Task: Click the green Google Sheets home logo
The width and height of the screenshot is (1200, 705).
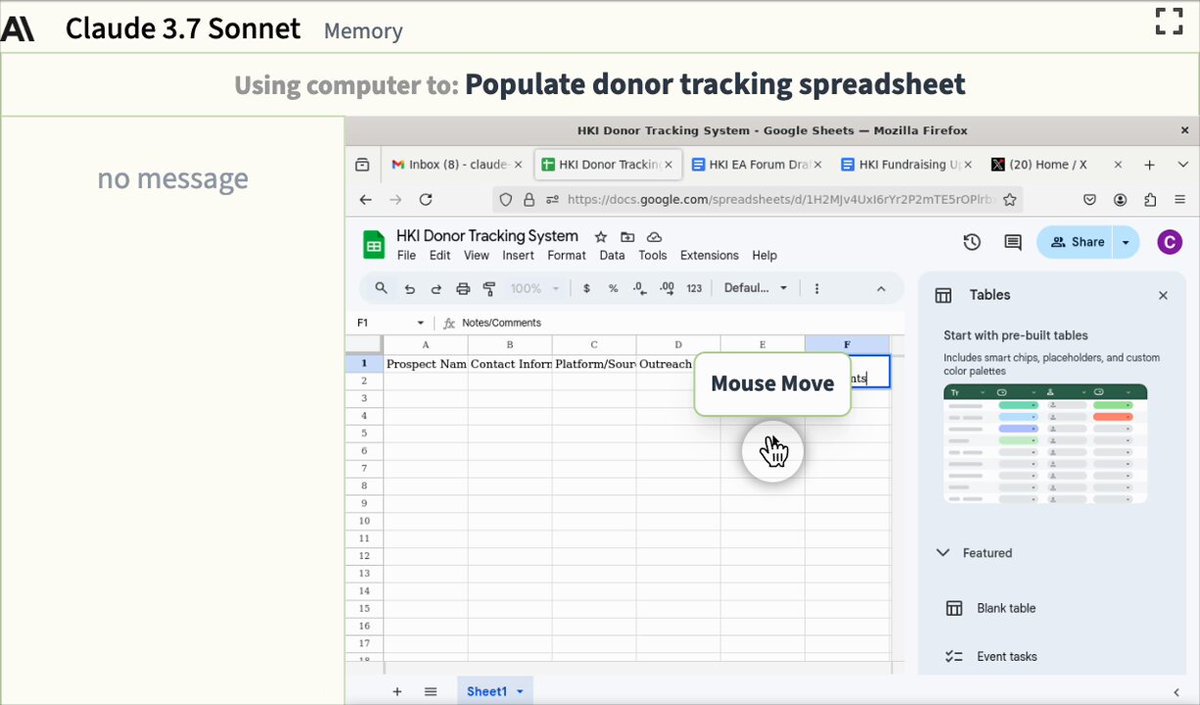Action: pyautogui.click(x=374, y=244)
